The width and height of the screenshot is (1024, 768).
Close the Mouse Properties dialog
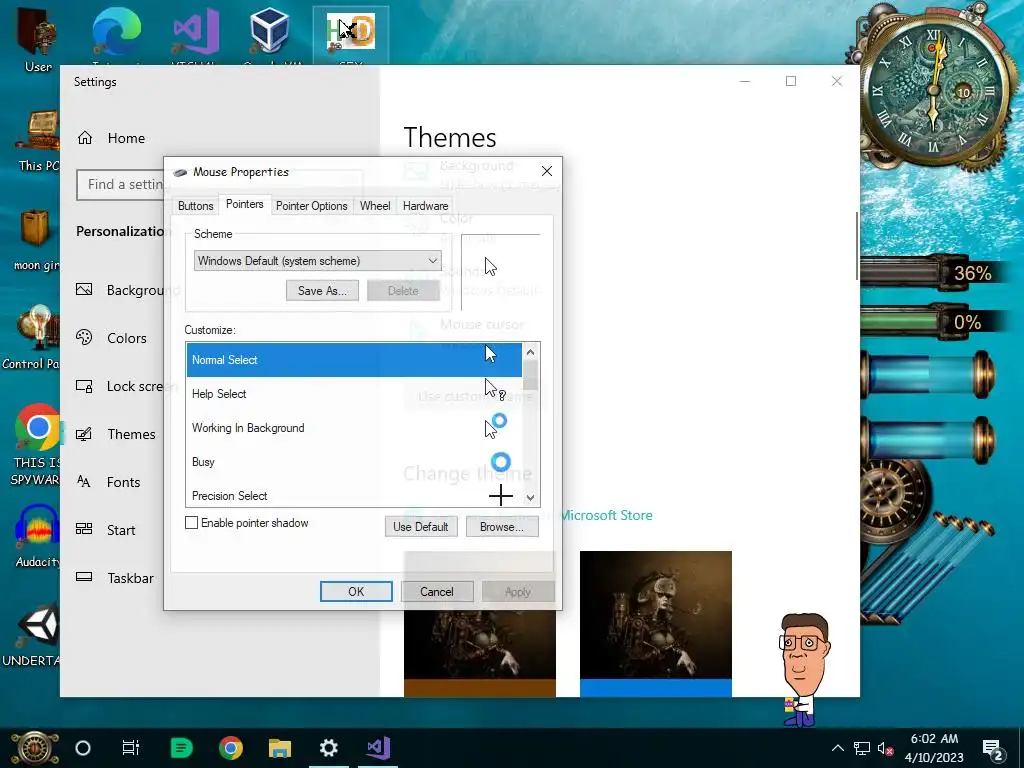(547, 171)
